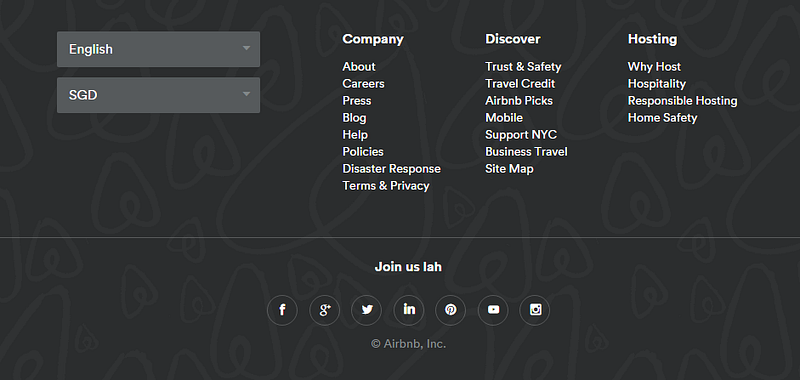
Task: Visit LinkedIn via the 'in' icon
Action: [409, 310]
